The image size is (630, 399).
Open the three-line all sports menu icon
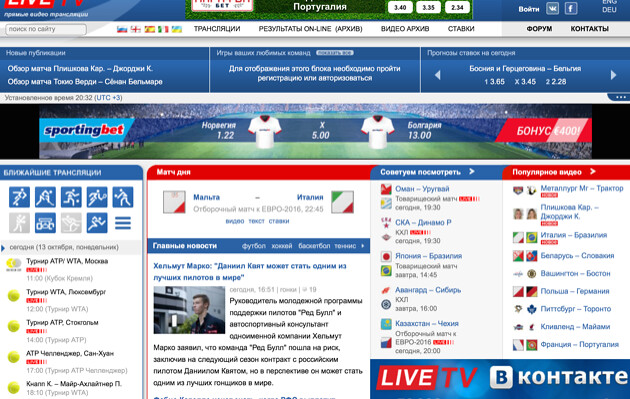pos(123,223)
